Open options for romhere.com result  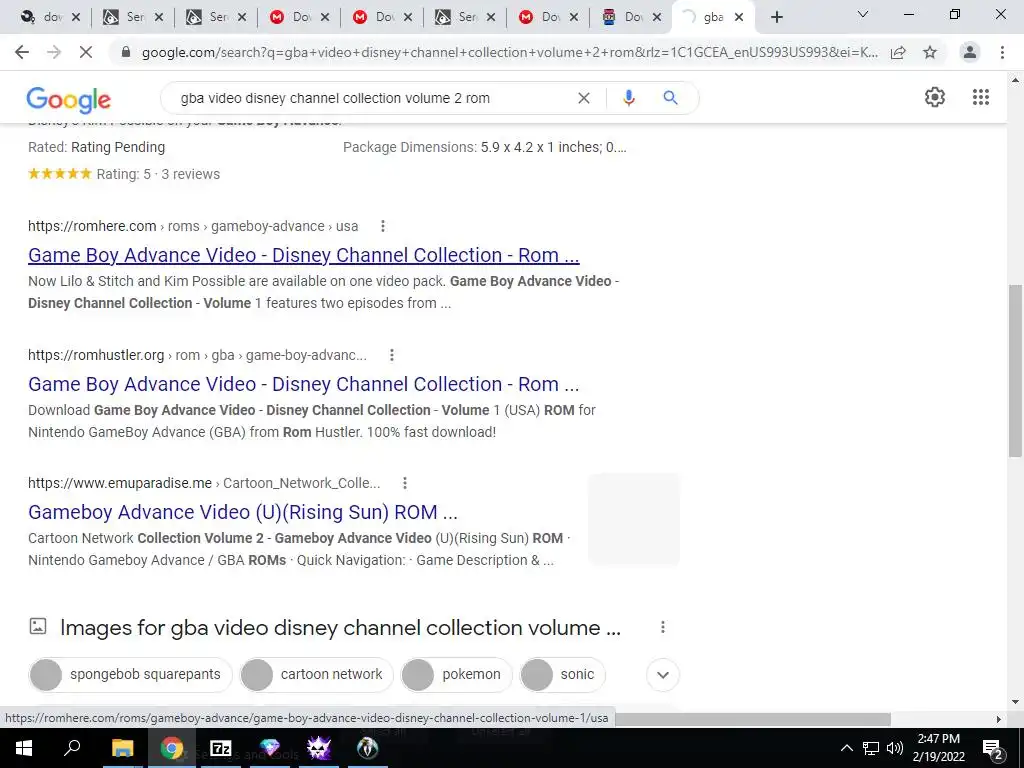click(383, 226)
